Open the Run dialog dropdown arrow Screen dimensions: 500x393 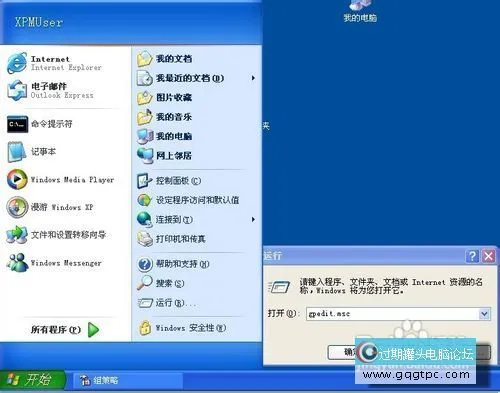tap(484, 314)
